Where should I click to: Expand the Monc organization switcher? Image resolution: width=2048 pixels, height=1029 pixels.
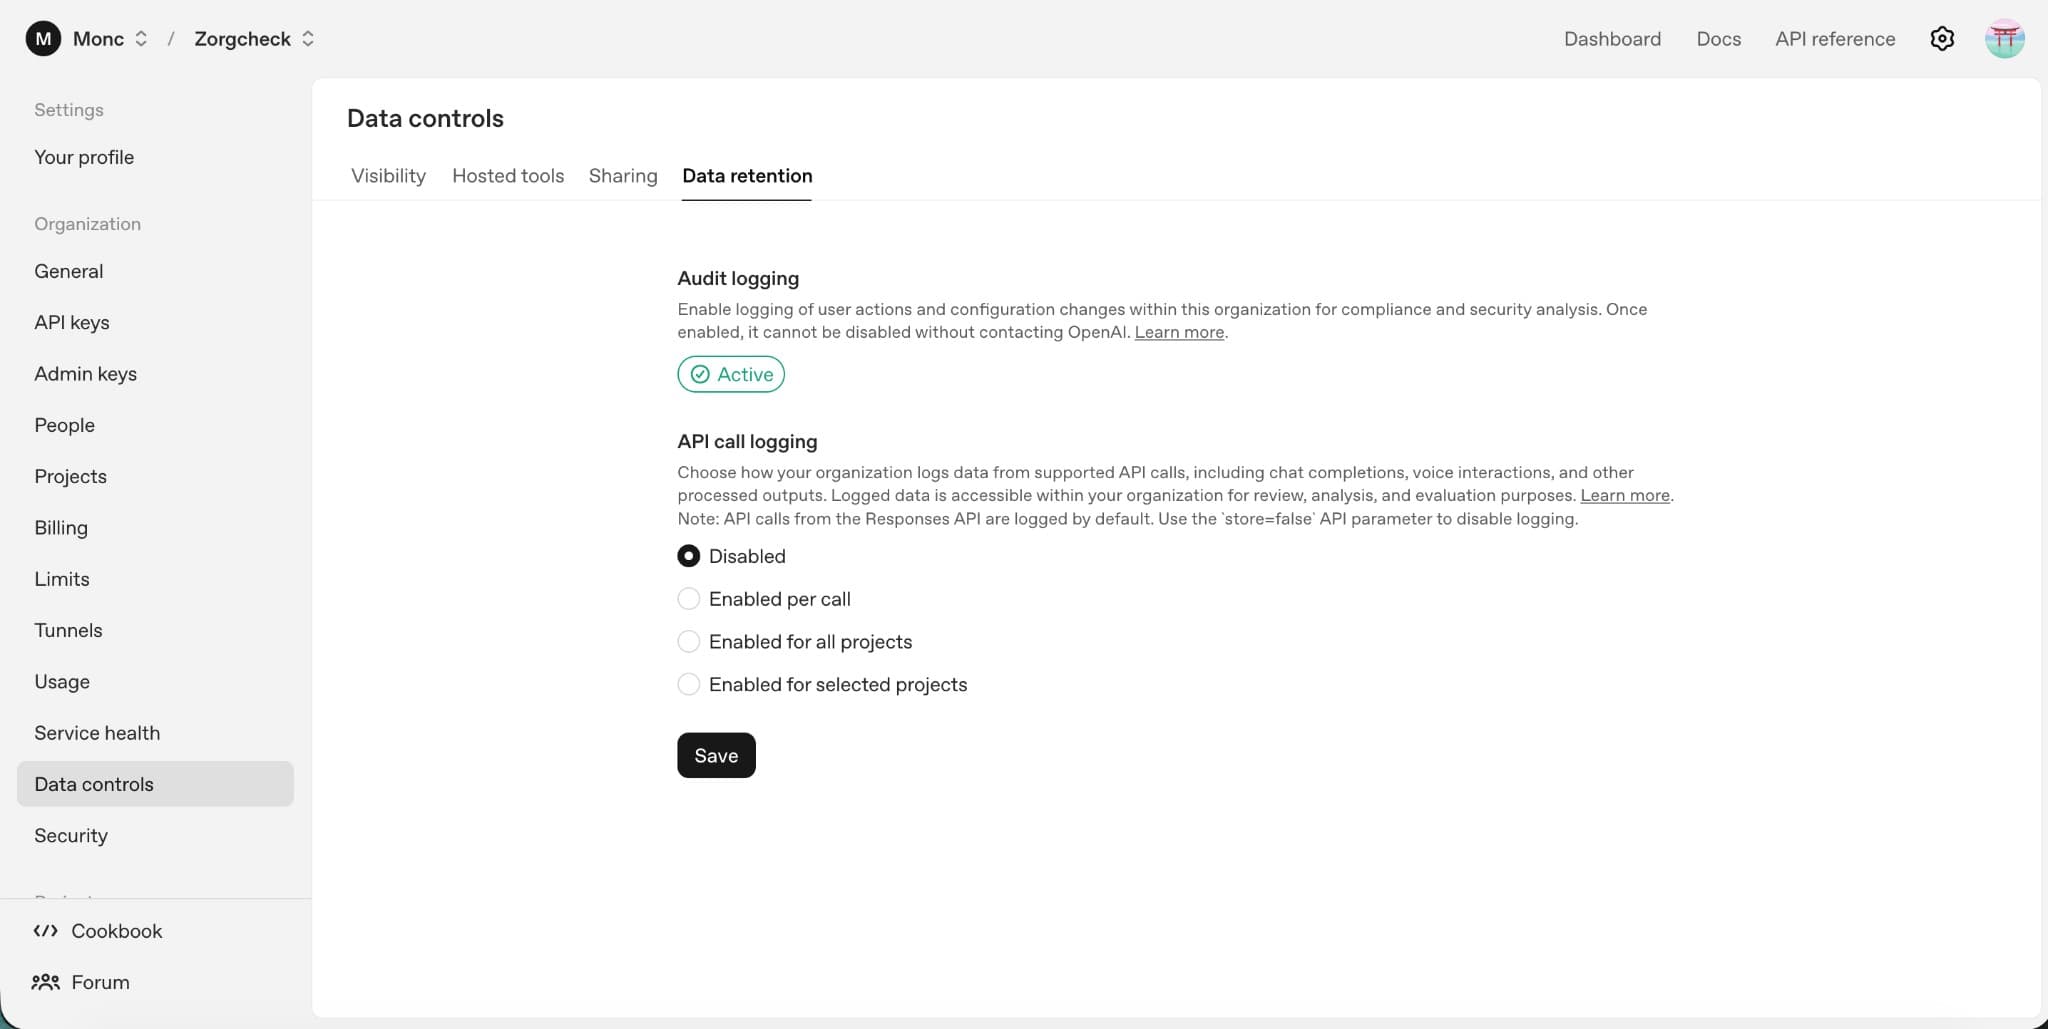[x=141, y=39]
